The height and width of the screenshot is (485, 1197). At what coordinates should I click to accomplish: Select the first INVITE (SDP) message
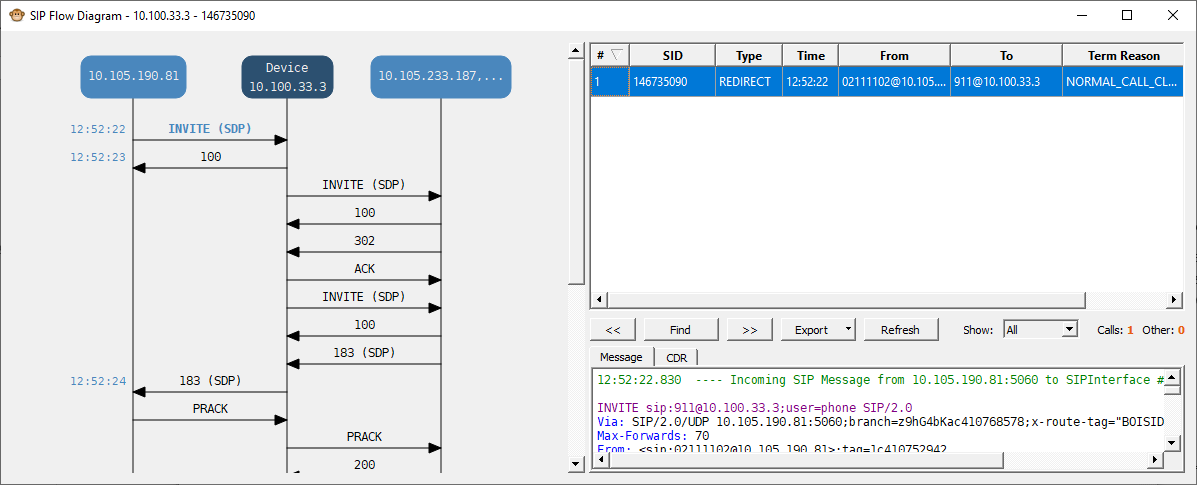(x=210, y=130)
